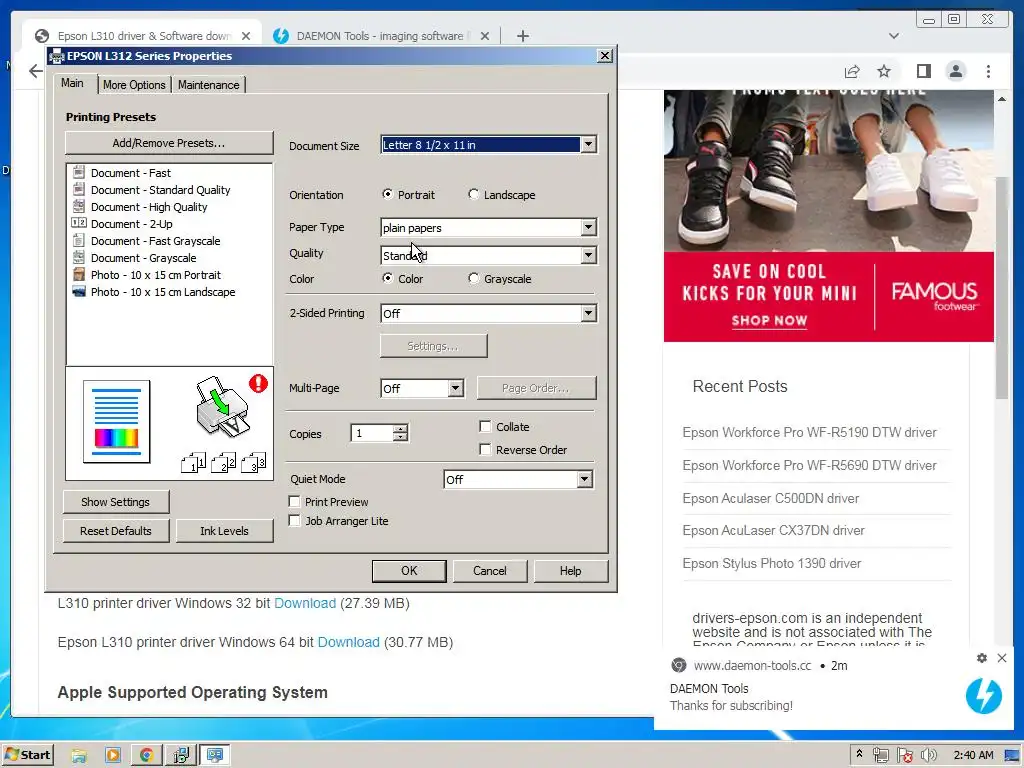Enable the Collate checkbox
The width and height of the screenshot is (1024, 768).
(x=485, y=426)
